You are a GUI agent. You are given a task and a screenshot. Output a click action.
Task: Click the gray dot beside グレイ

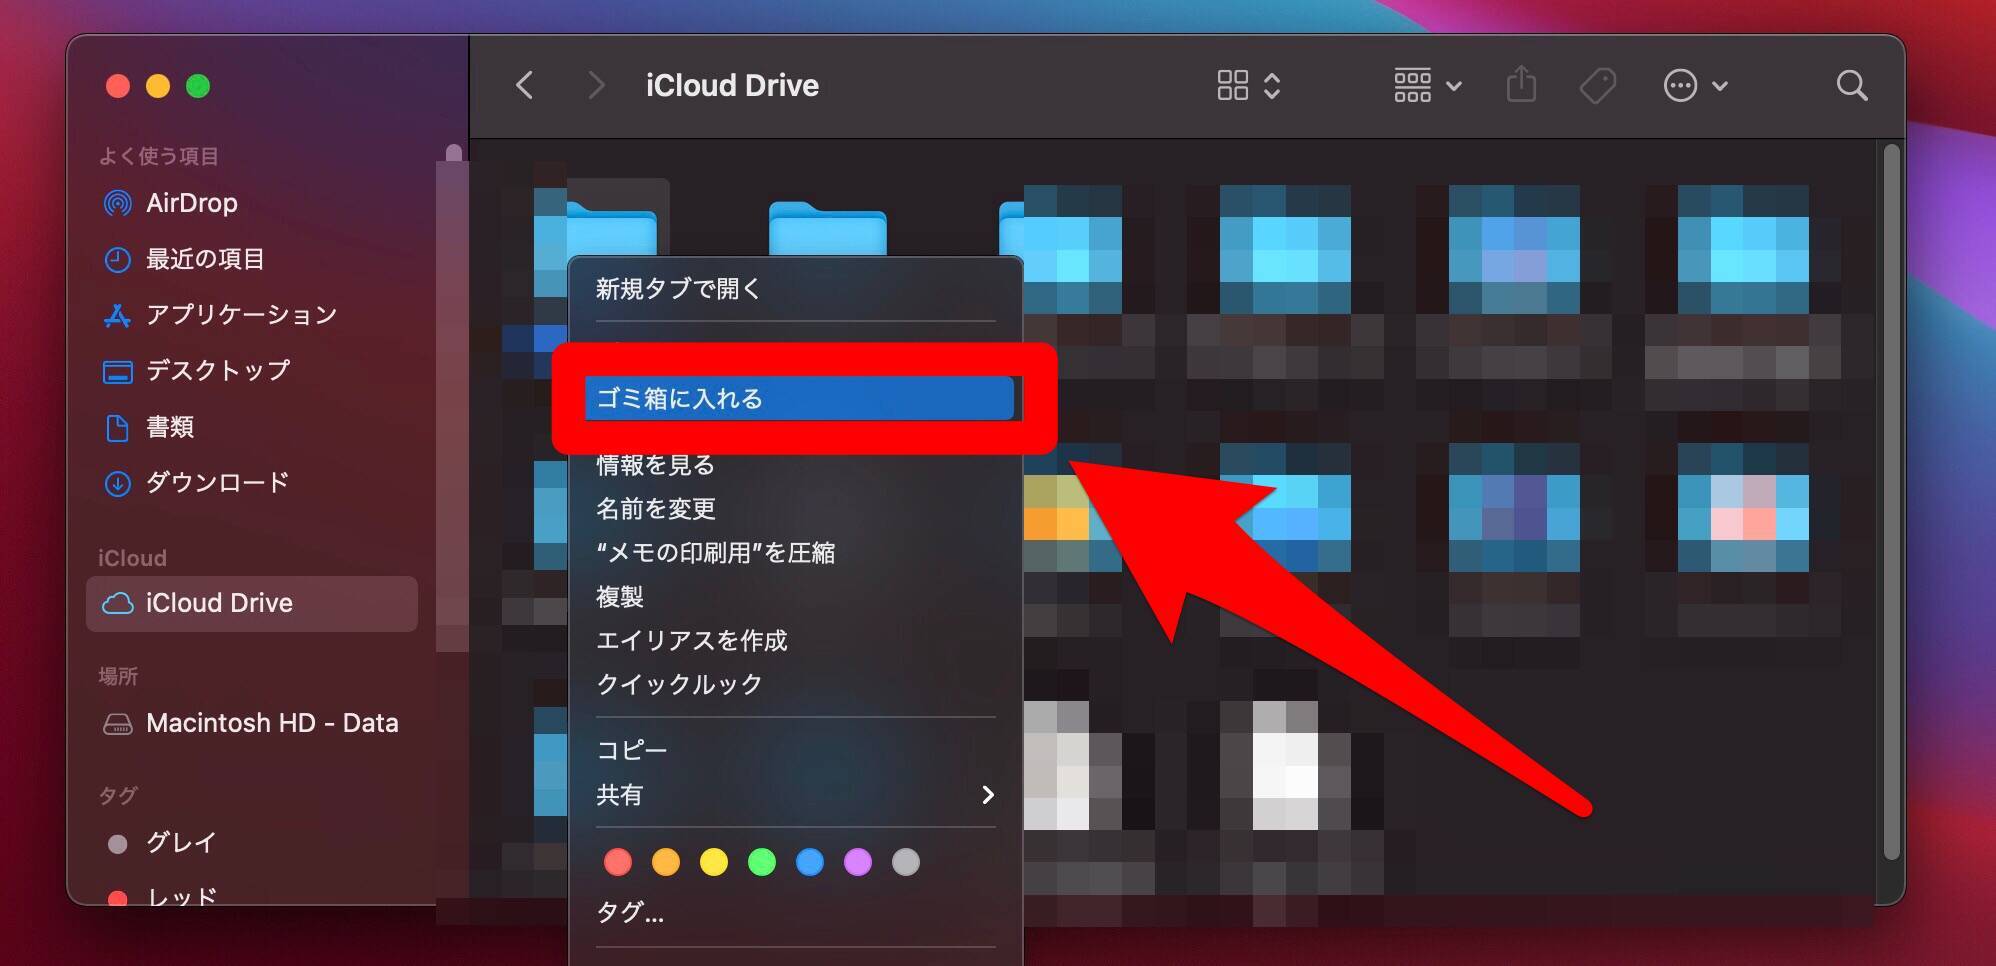click(118, 844)
